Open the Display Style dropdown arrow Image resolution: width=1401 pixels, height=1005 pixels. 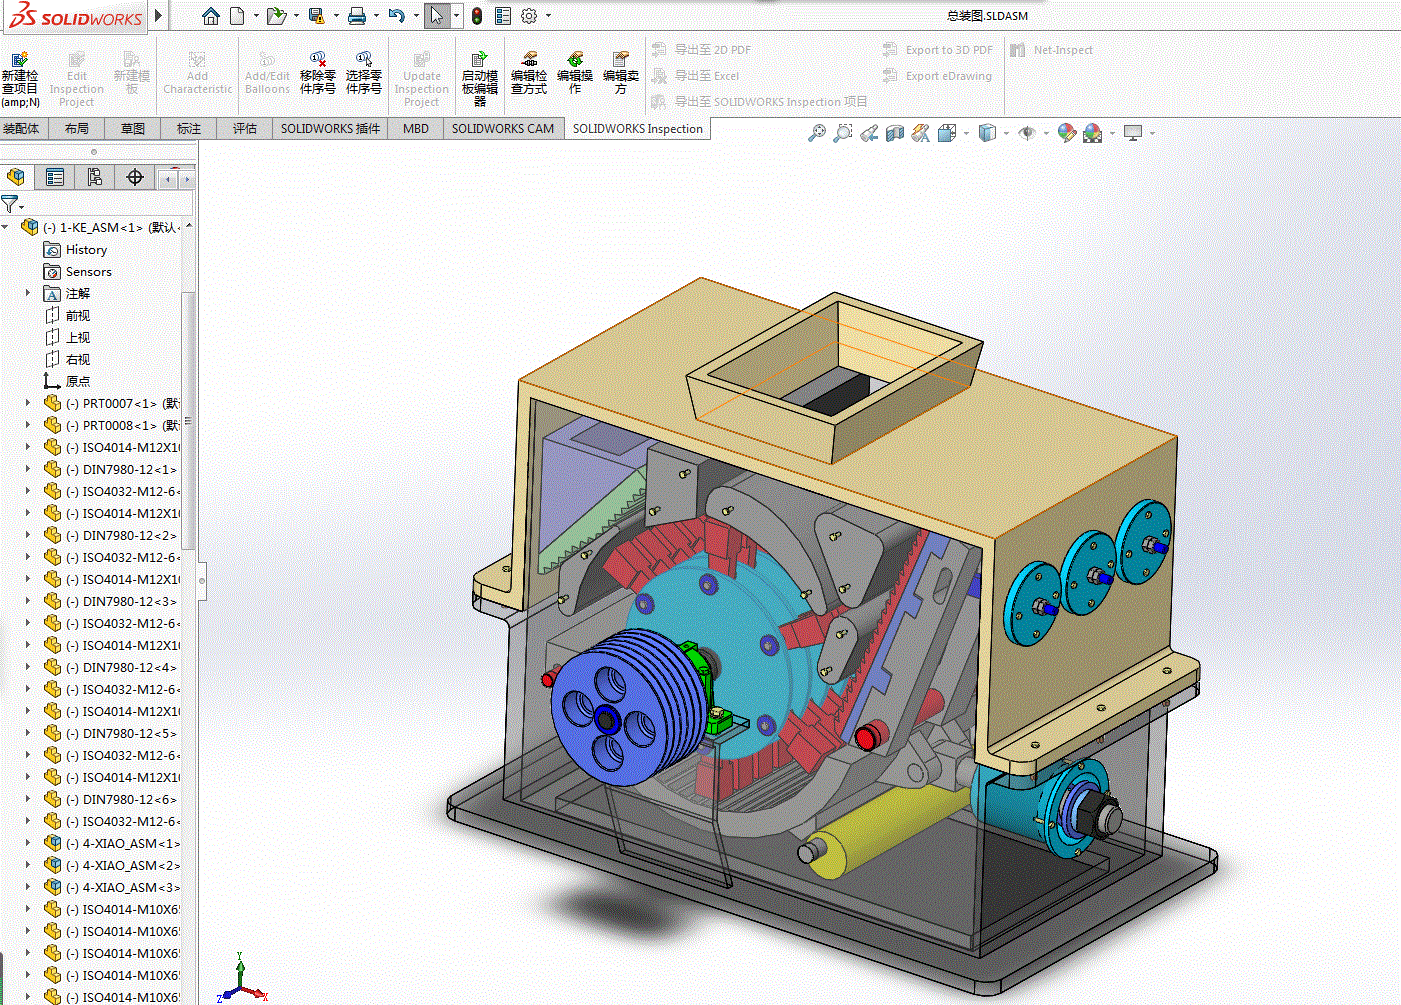pos(1006,133)
